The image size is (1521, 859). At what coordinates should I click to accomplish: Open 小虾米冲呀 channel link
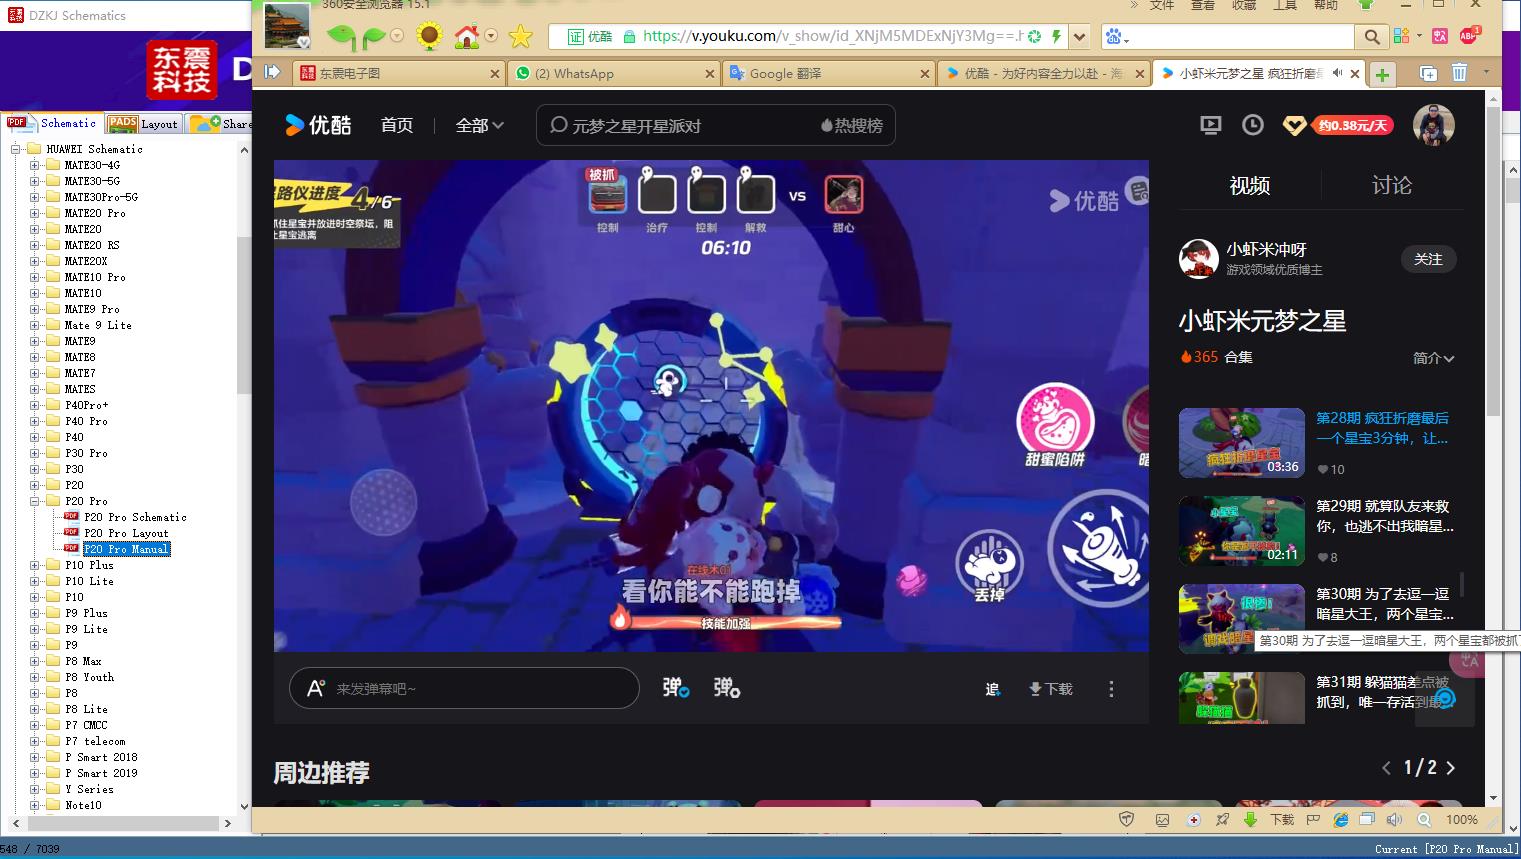click(1266, 249)
